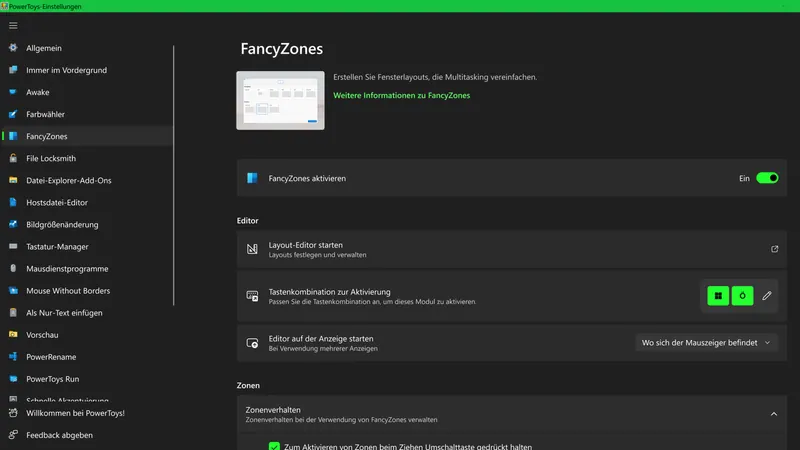Screen dimensions: 800x450
Task: Click the Mouse Without Borders icon
Action: tap(13, 291)
